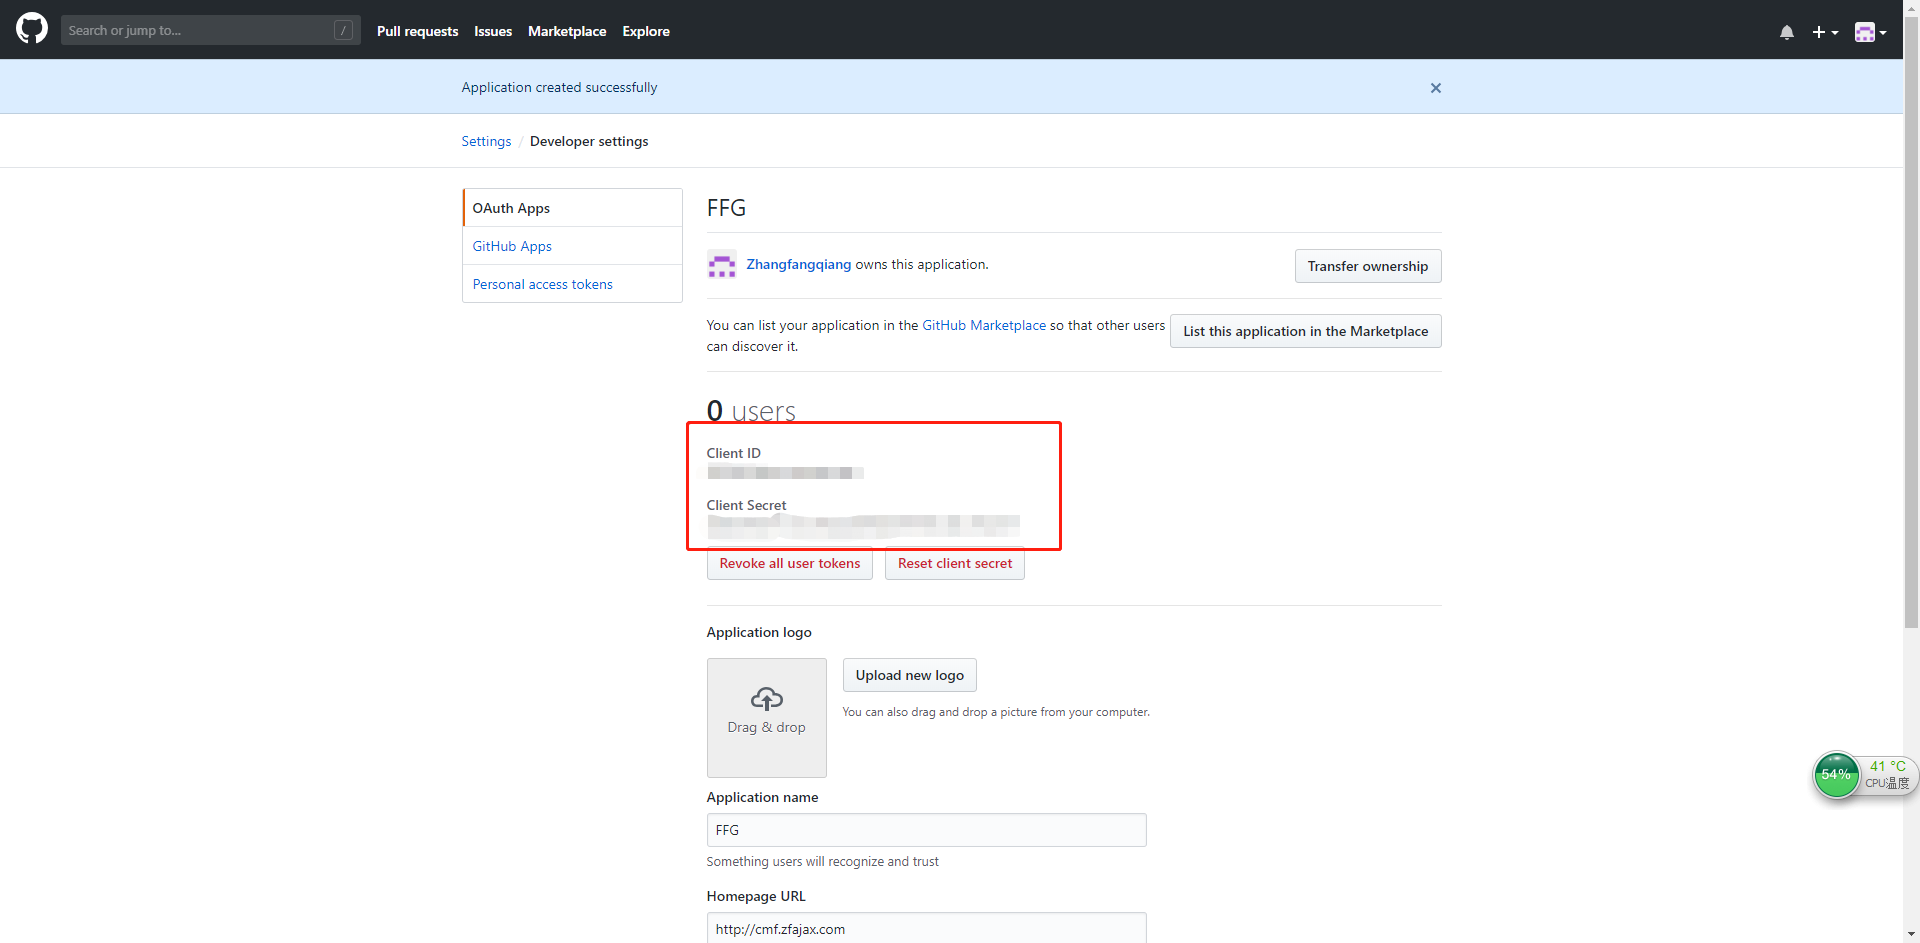Open the notifications bell

point(1786,32)
